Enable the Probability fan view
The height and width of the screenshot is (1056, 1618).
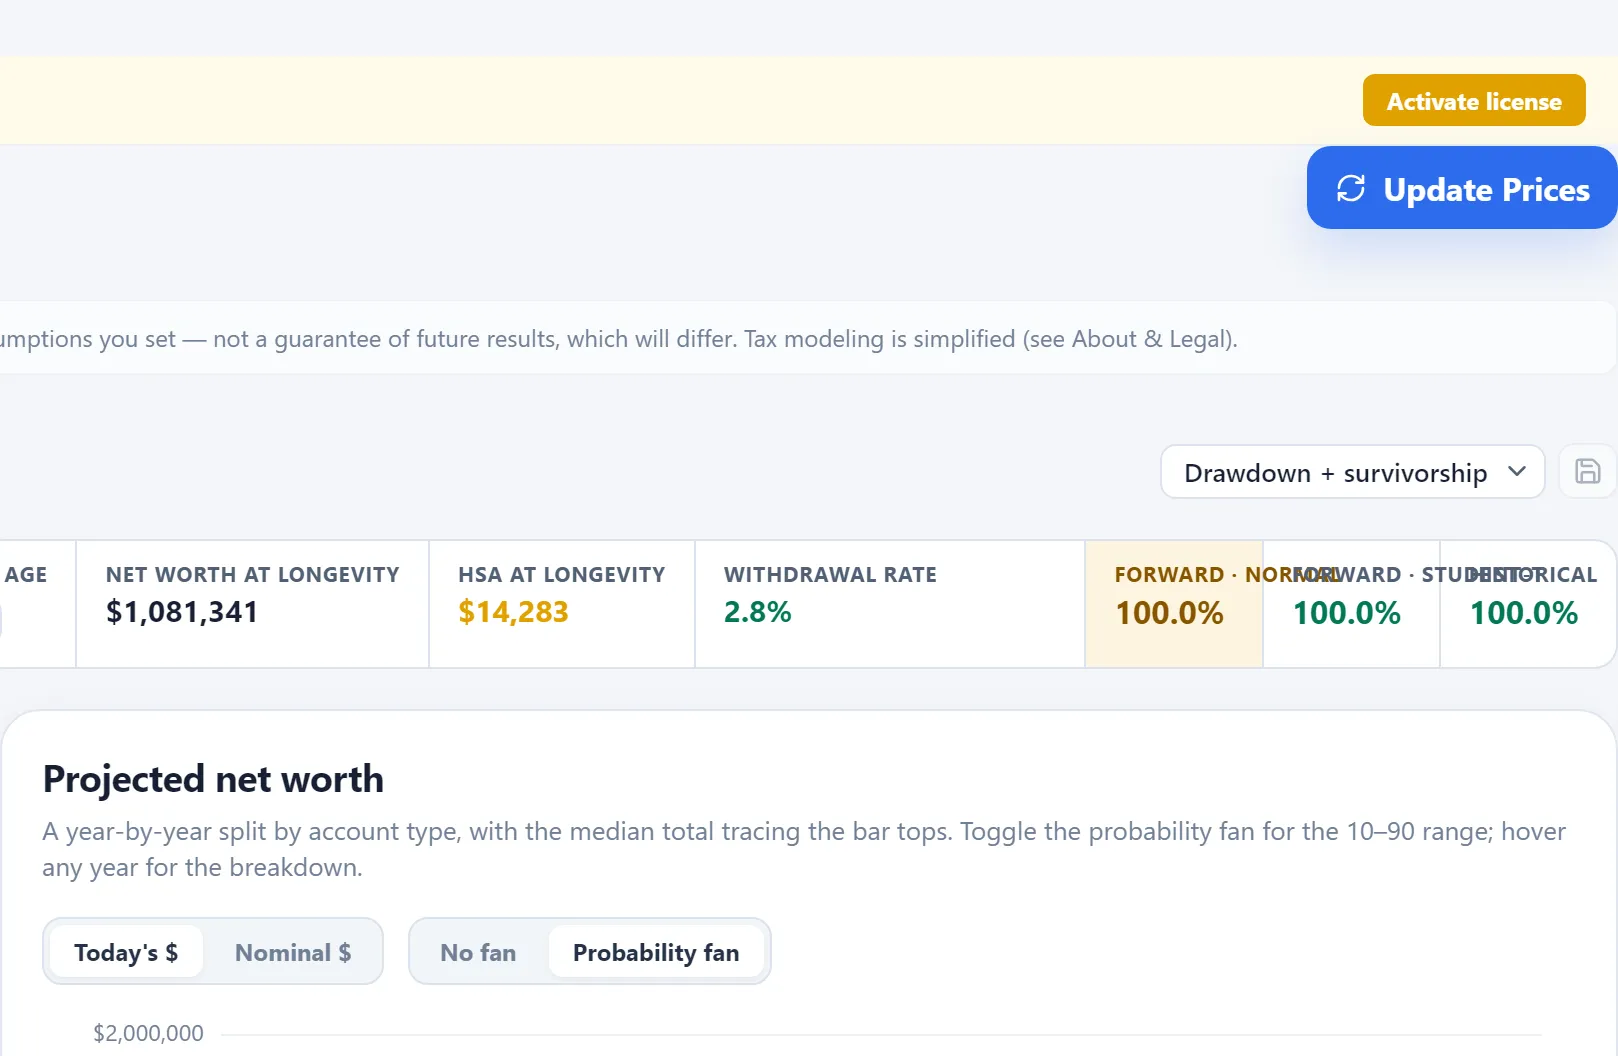pos(656,952)
